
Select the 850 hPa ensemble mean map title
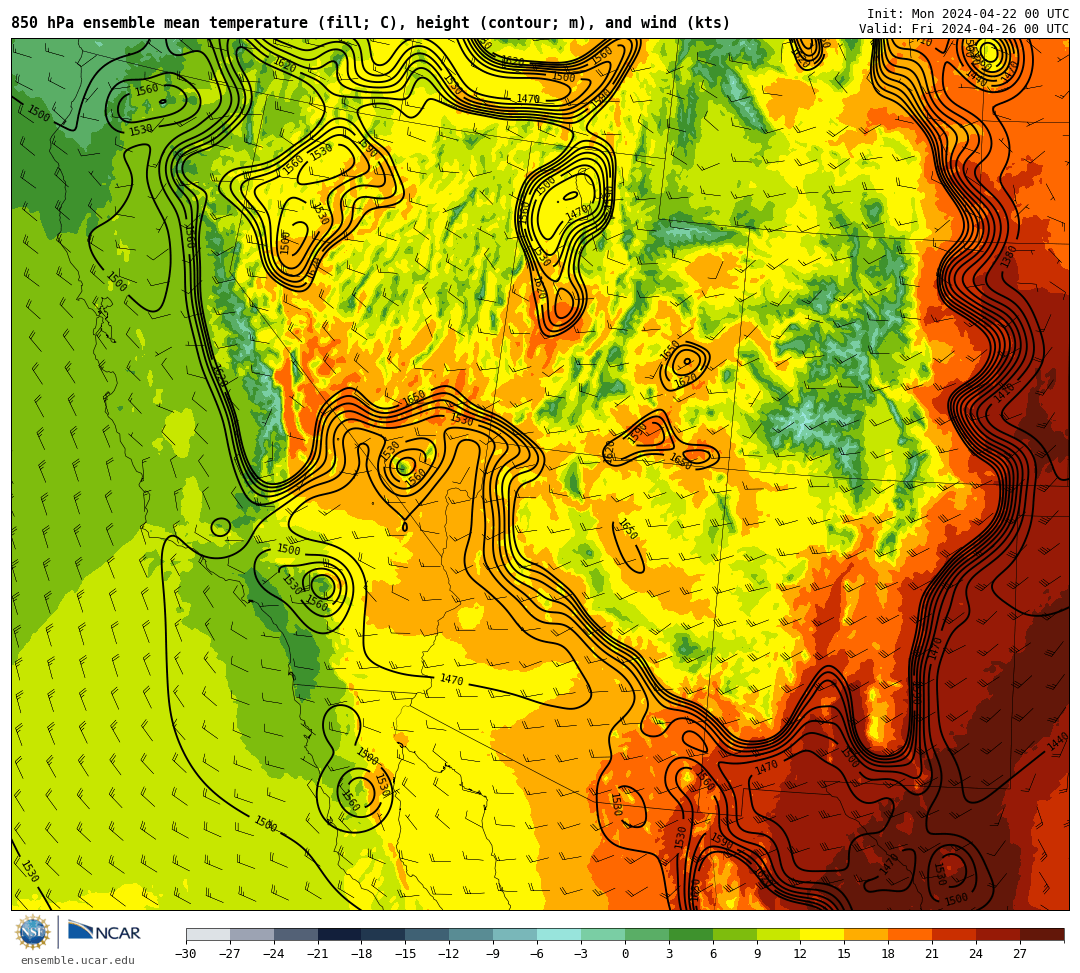(371, 23)
